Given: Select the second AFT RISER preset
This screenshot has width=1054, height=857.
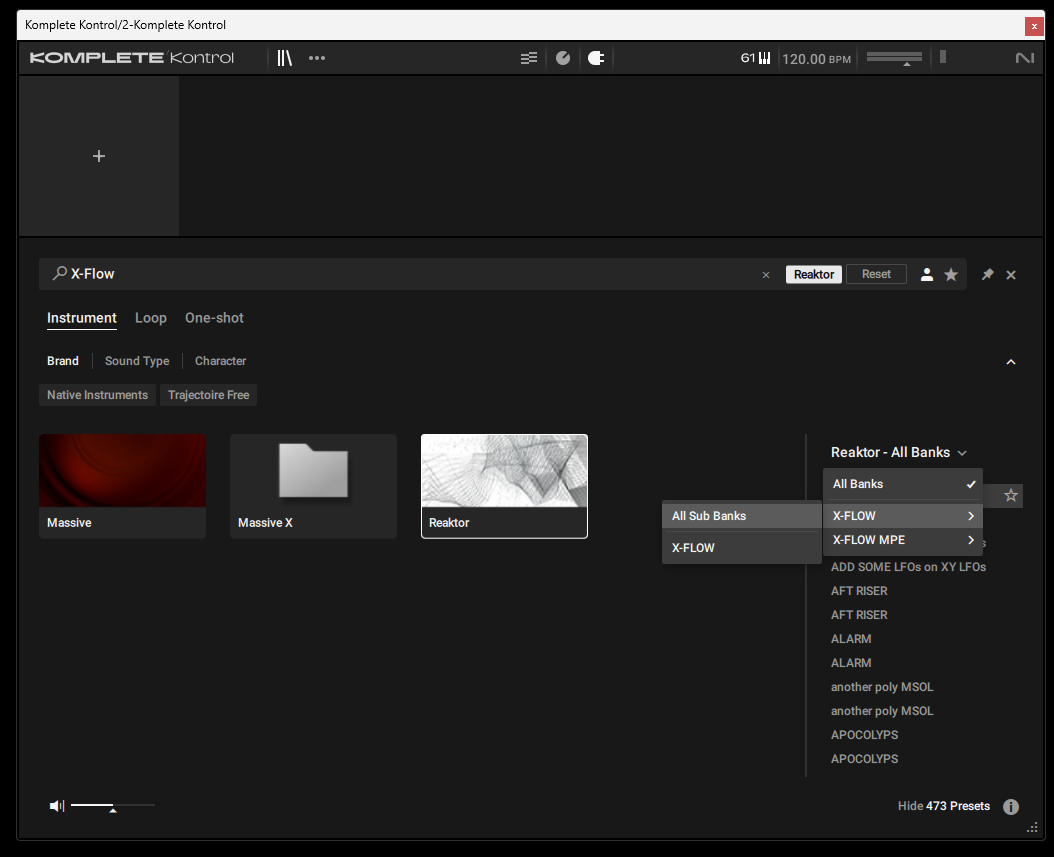Looking at the screenshot, I should (859, 615).
